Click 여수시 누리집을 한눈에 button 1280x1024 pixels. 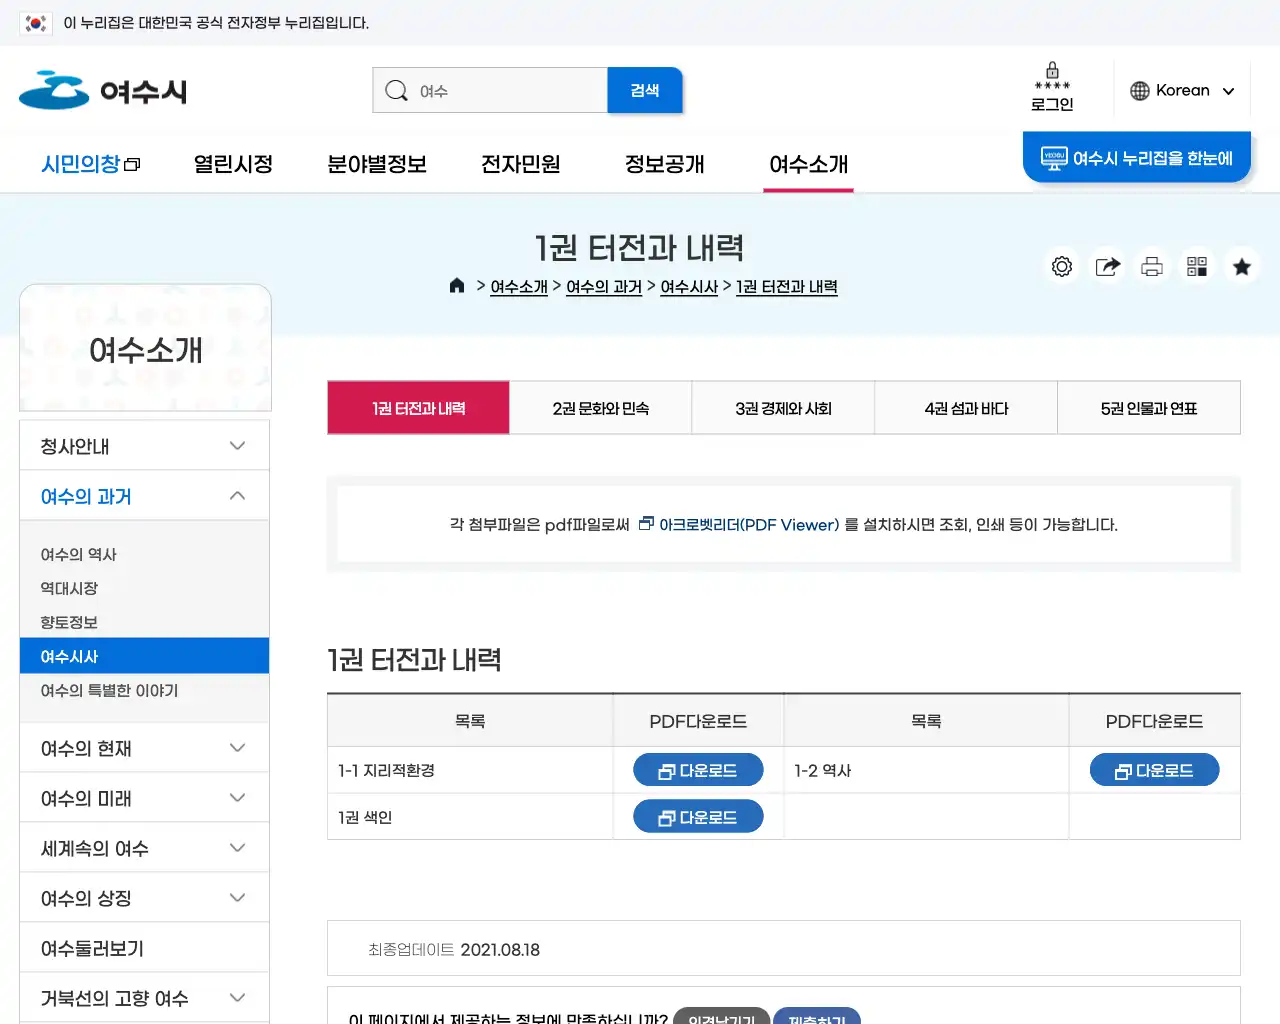(1137, 158)
